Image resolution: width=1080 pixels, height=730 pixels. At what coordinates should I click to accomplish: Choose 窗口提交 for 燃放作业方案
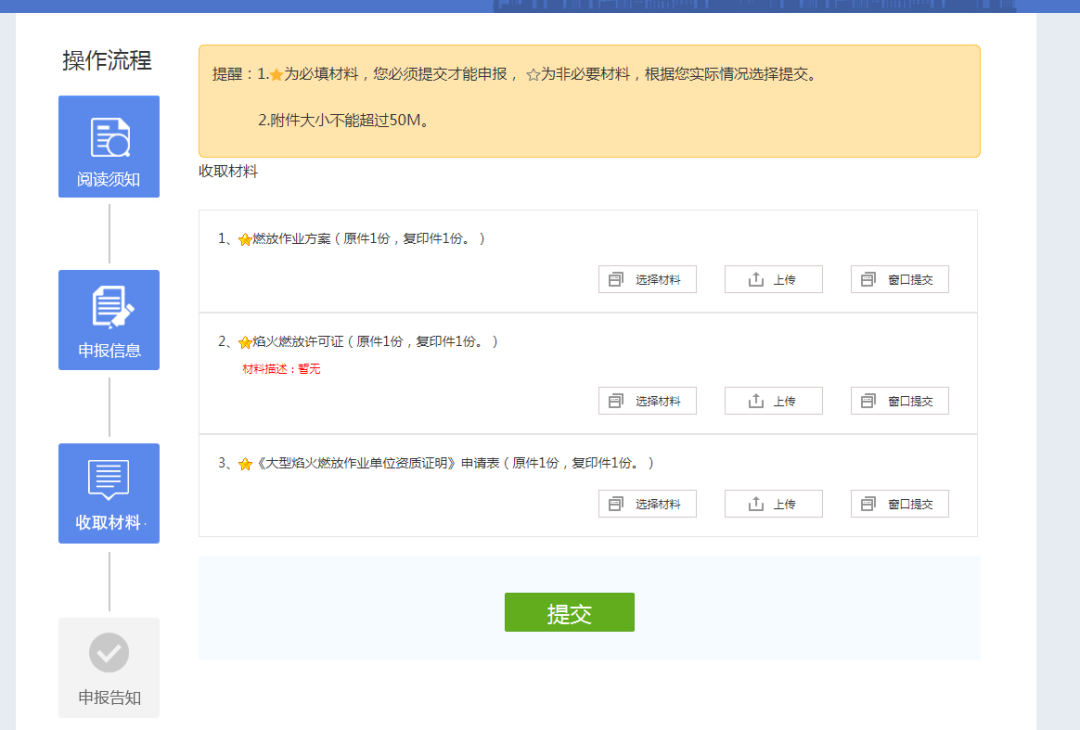click(x=899, y=280)
